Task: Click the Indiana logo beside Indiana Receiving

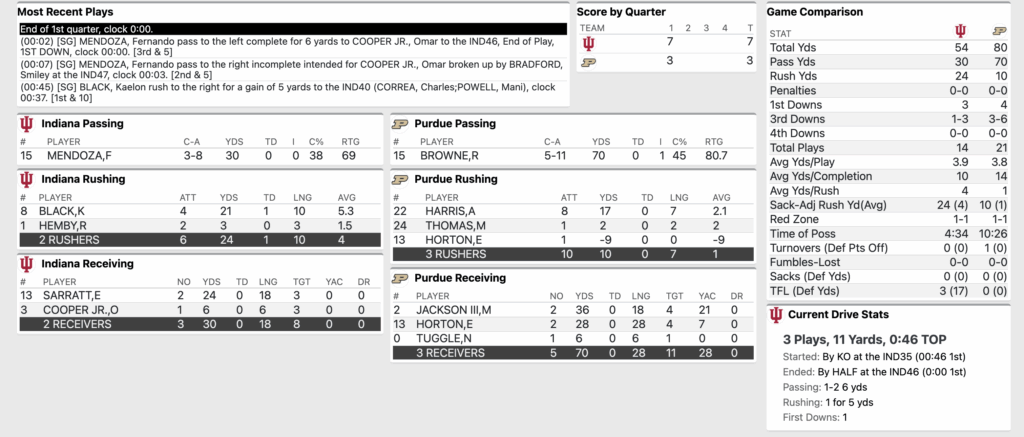Action: tap(26, 263)
